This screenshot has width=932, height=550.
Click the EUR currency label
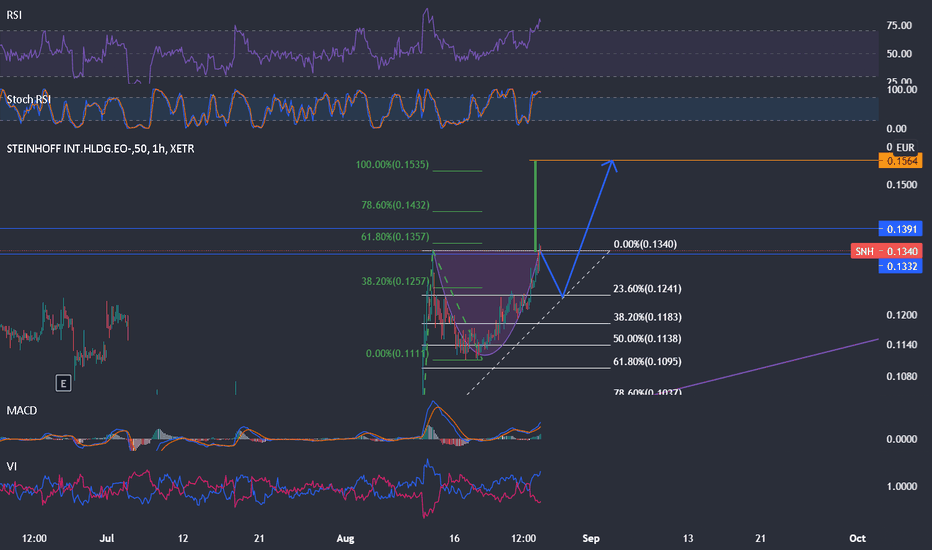[905, 147]
